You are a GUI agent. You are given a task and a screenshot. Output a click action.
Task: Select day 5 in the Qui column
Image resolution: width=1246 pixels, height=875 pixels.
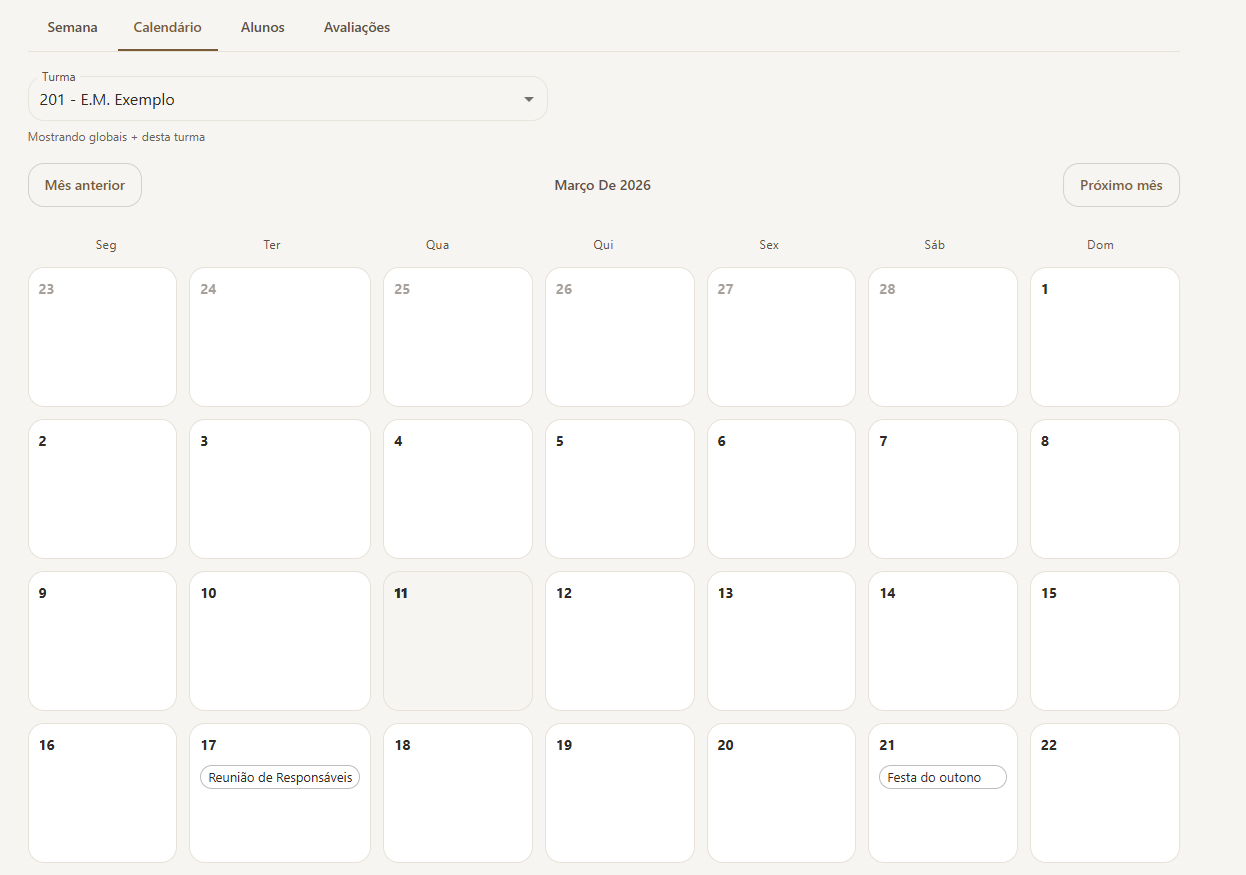[x=619, y=488]
